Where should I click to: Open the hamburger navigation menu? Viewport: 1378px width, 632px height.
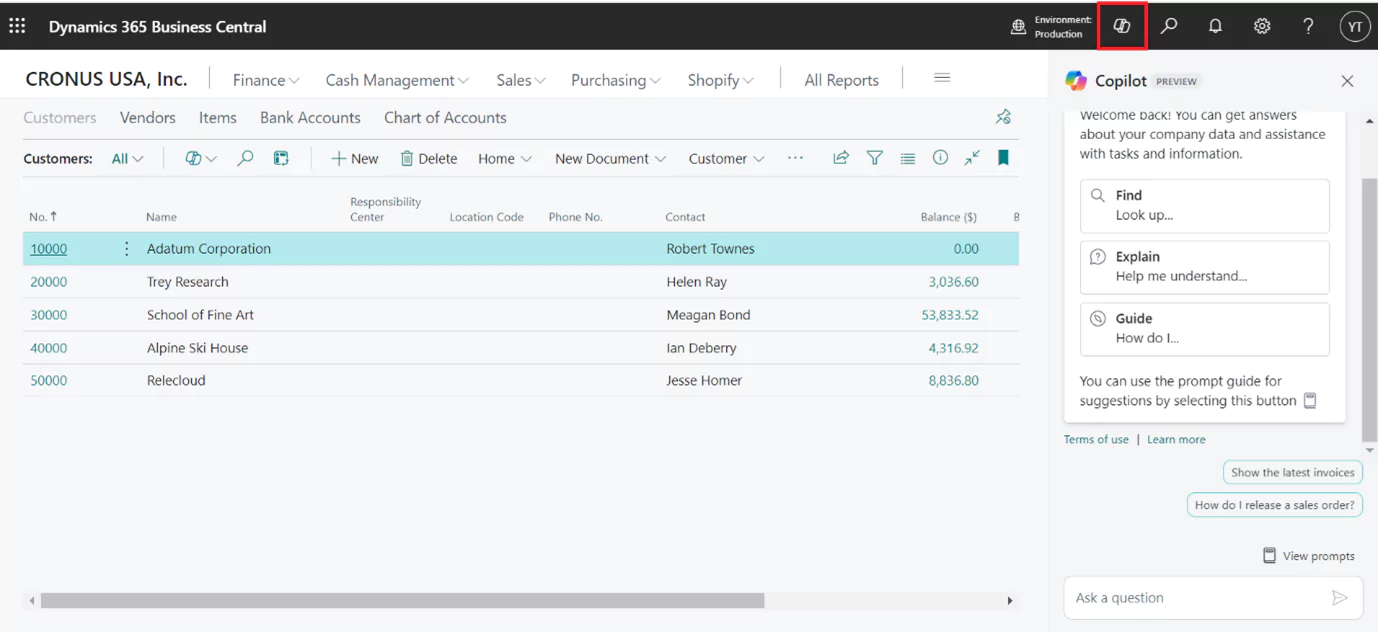(942, 78)
